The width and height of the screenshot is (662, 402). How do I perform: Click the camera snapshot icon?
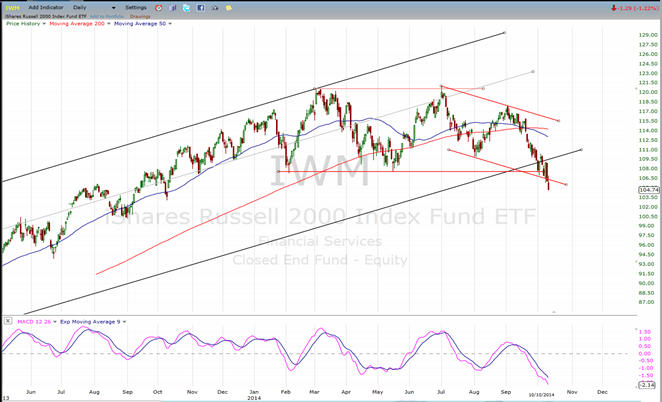click(214, 8)
